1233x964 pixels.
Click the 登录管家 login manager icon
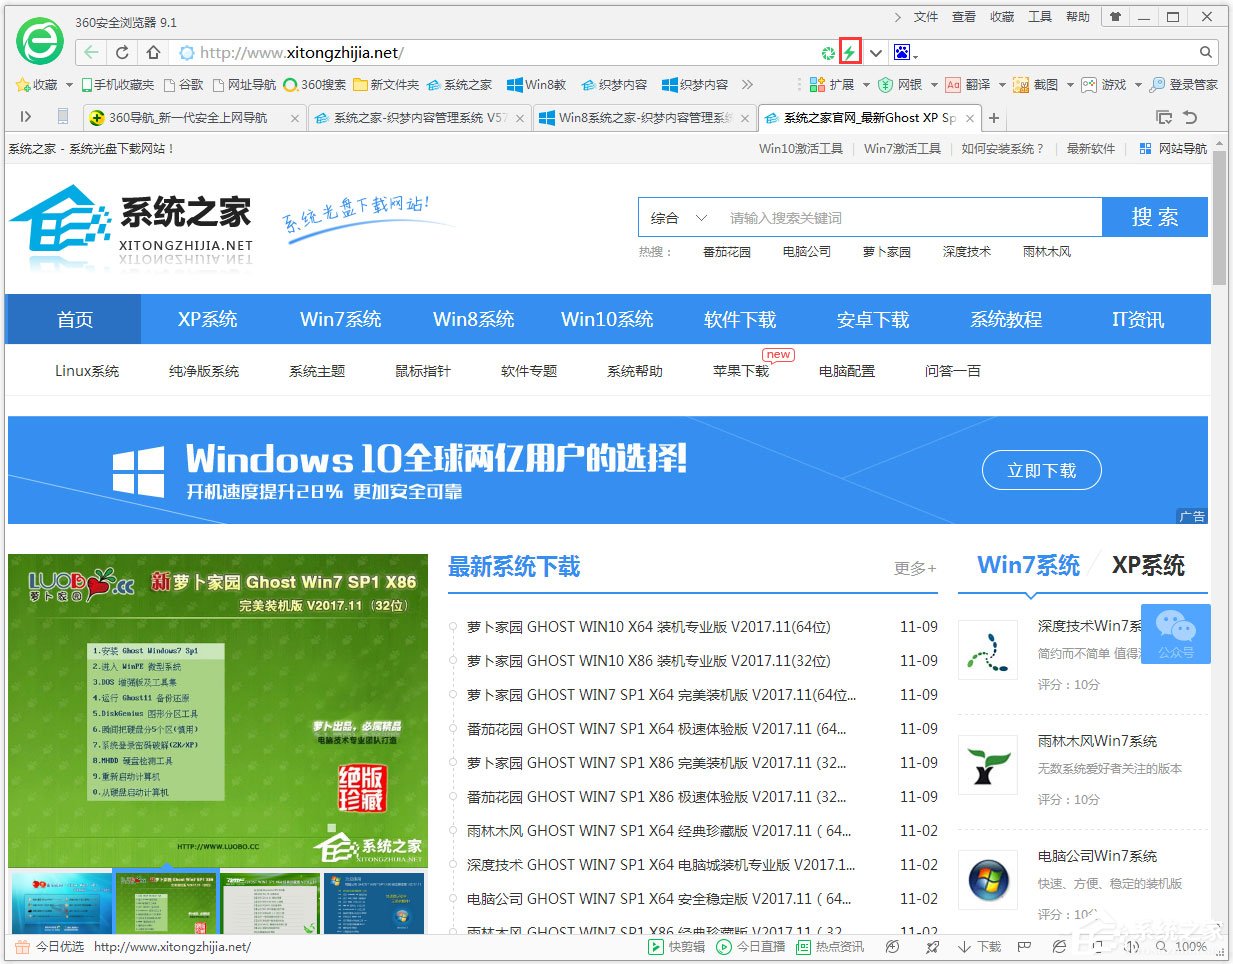[1158, 84]
